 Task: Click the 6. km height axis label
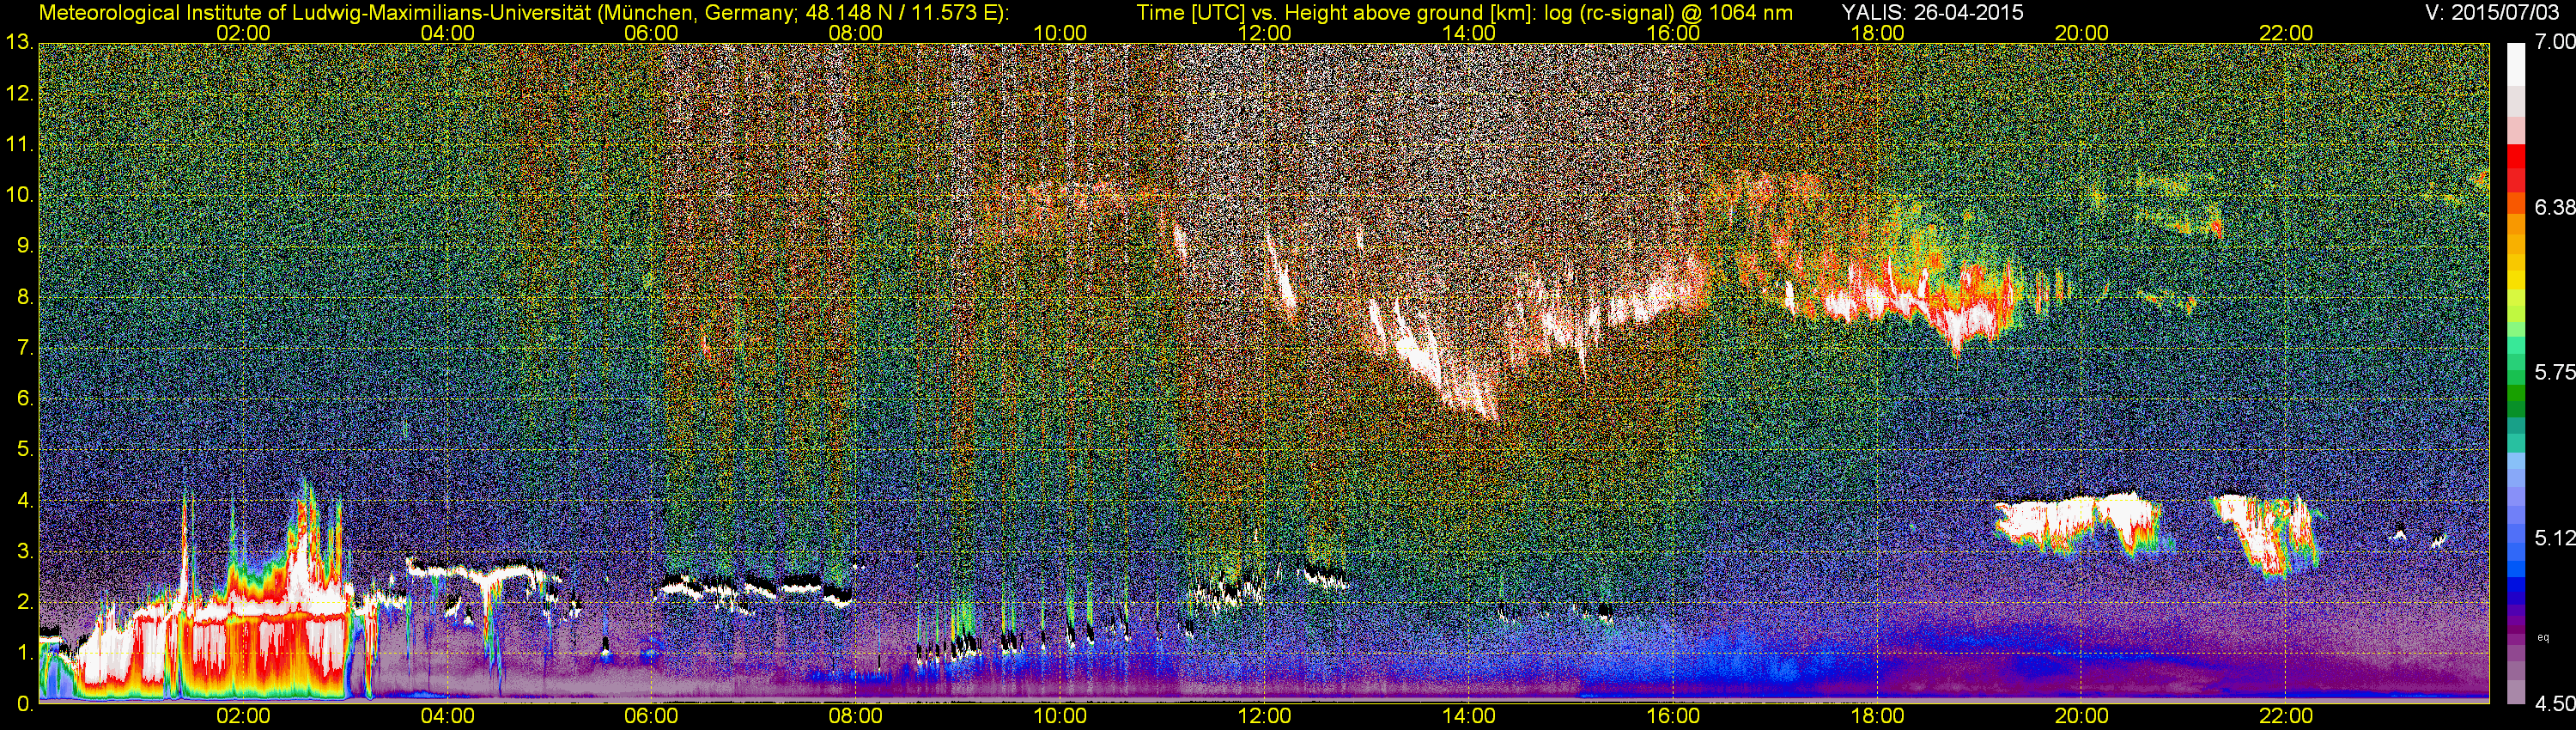coord(25,398)
